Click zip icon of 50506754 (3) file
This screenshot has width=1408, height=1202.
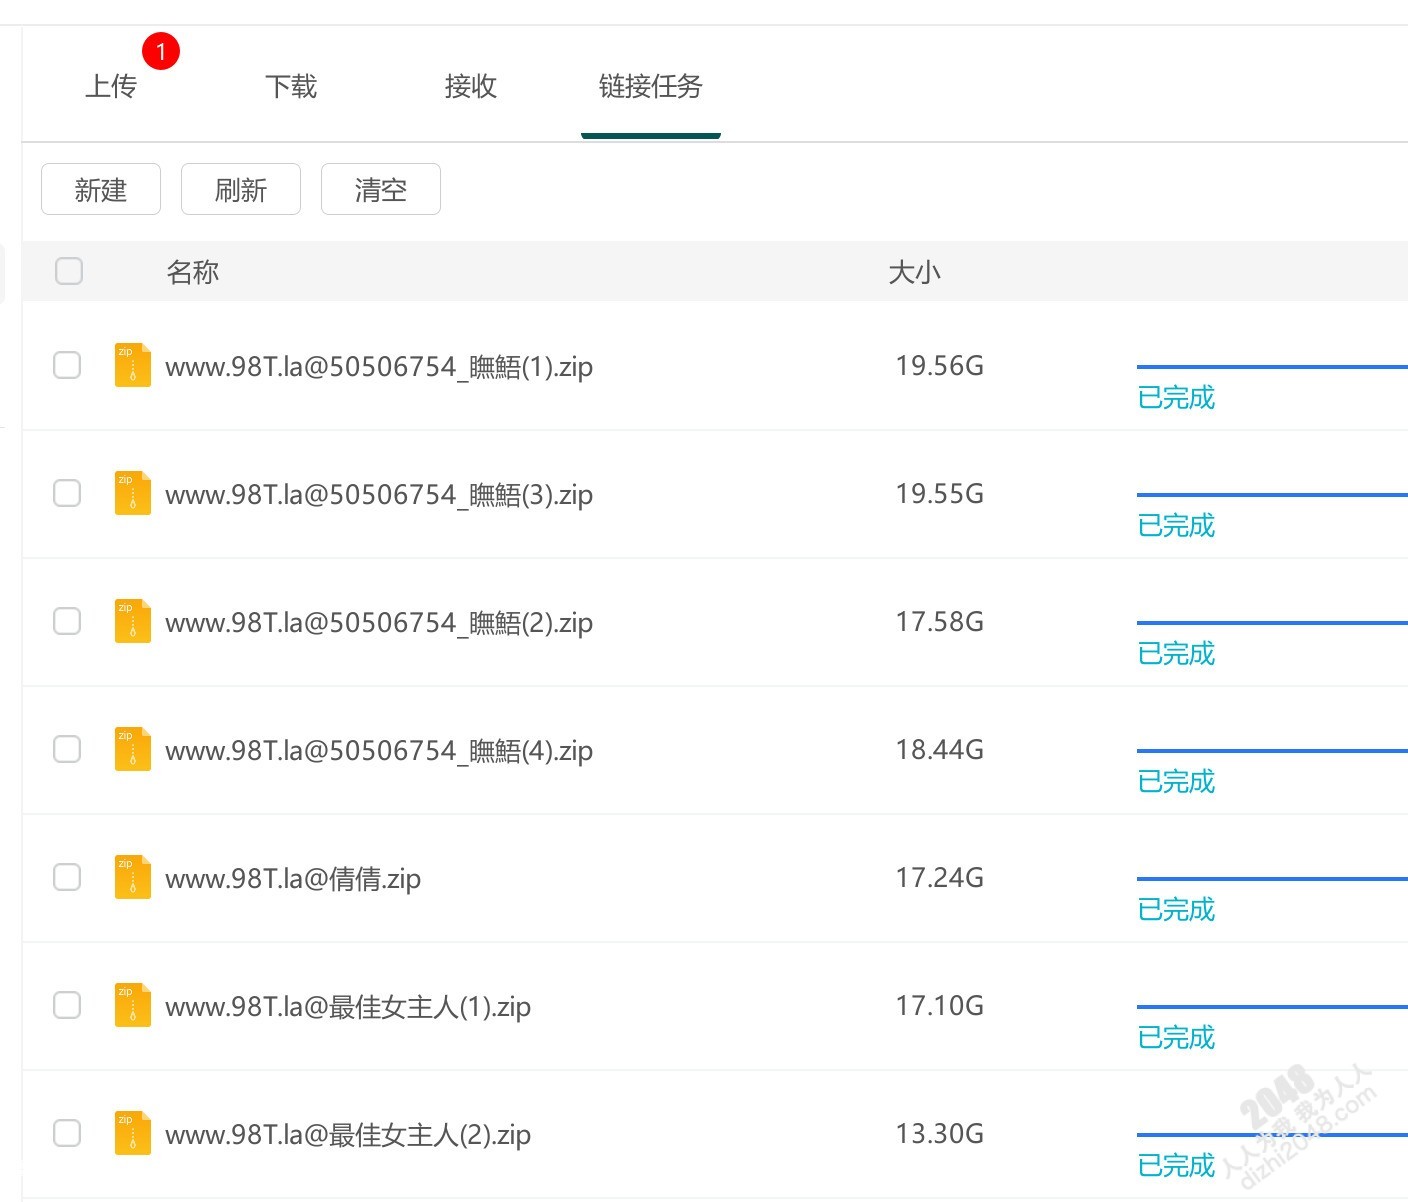133,493
